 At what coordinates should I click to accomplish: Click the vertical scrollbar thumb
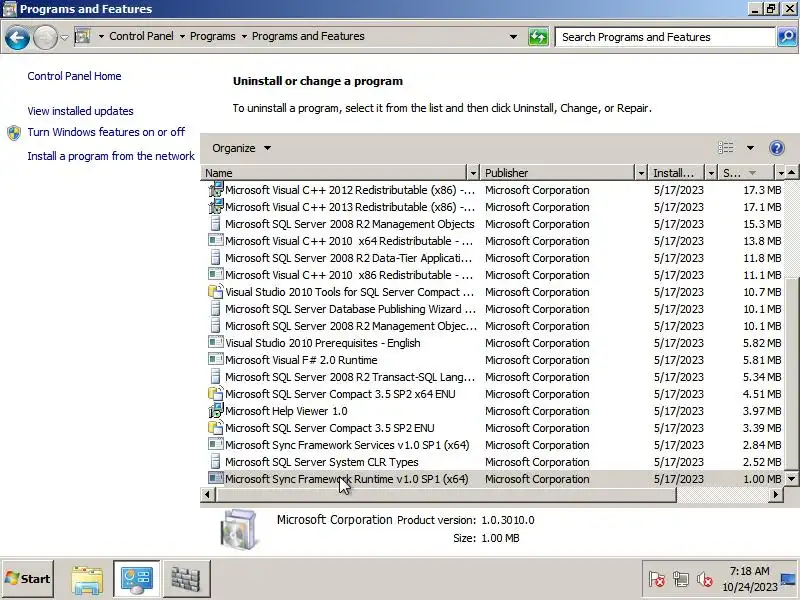click(x=791, y=373)
